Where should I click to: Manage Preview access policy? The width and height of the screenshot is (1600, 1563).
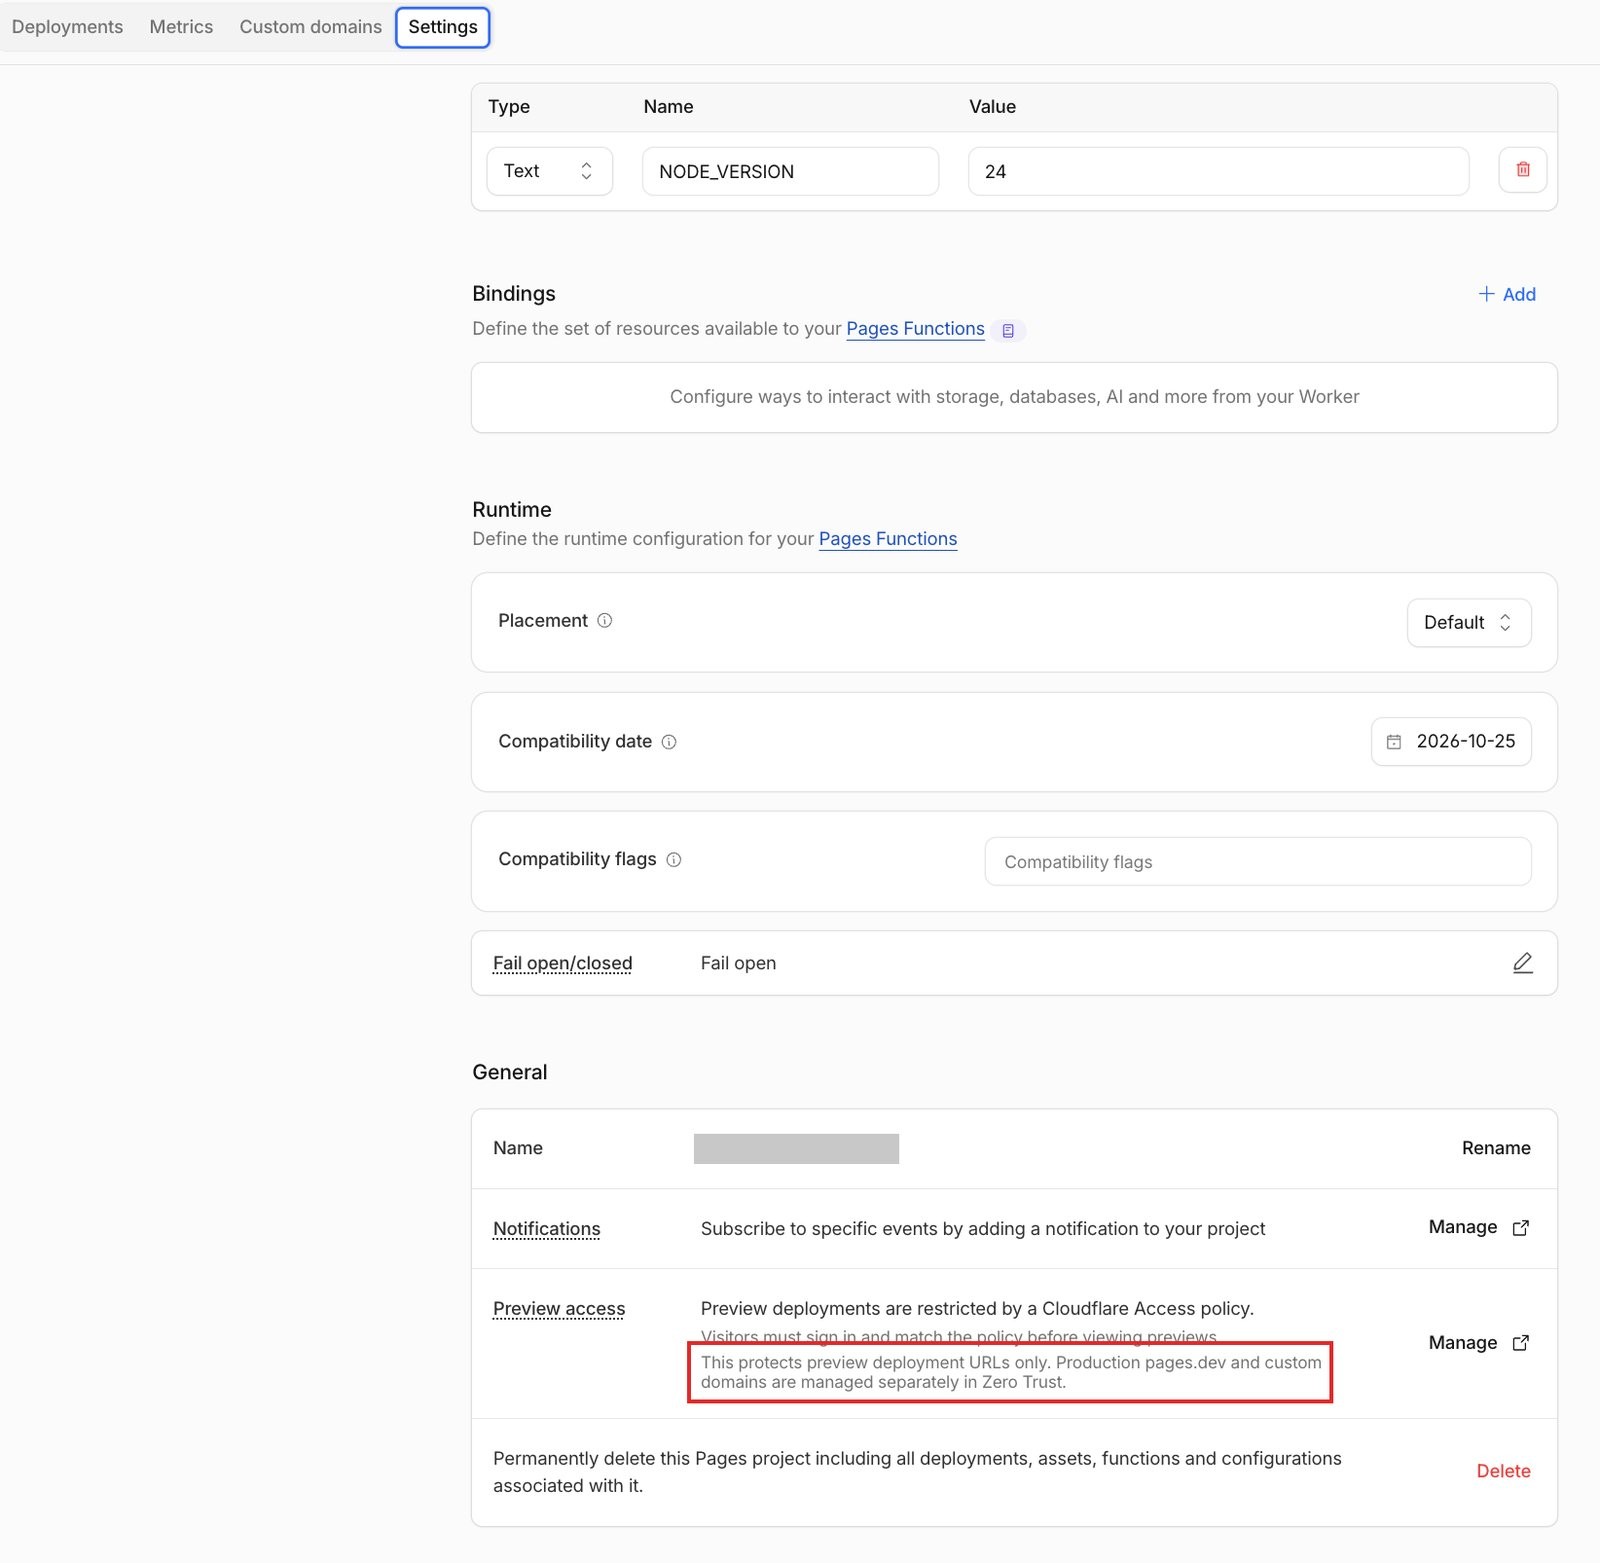(x=1479, y=1343)
